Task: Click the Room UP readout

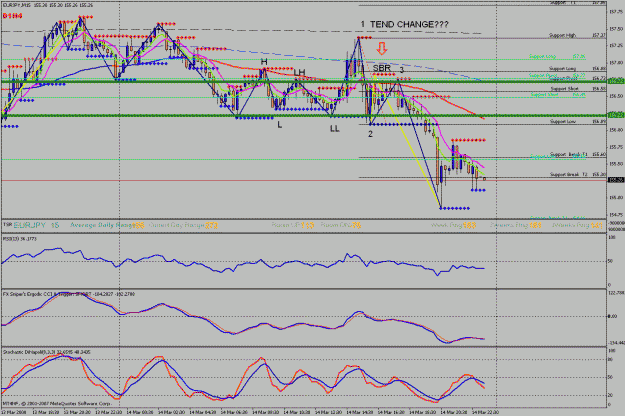Action: pyautogui.click(x=293, y=225)
